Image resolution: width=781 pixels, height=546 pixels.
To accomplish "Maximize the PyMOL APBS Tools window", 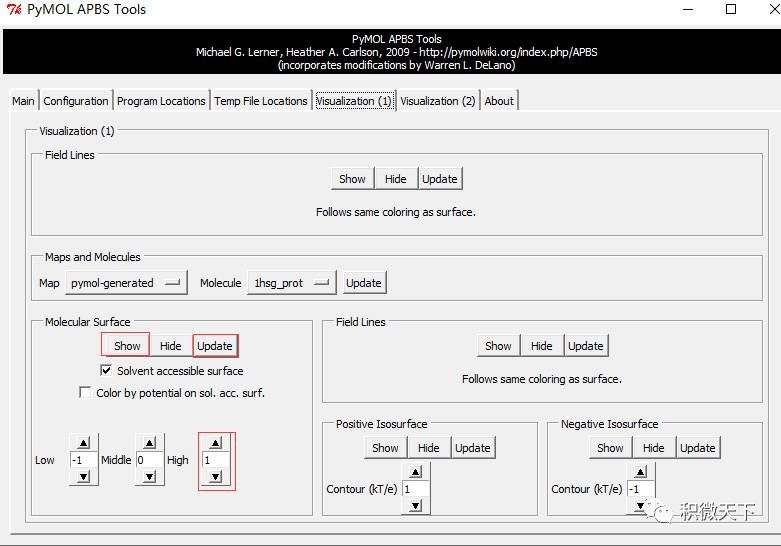I will tap(731, 9).
